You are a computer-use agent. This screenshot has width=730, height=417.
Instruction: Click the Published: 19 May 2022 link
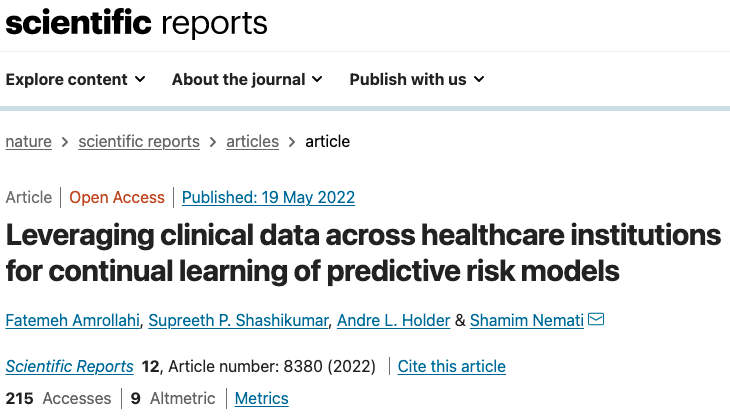click(268, 197)
